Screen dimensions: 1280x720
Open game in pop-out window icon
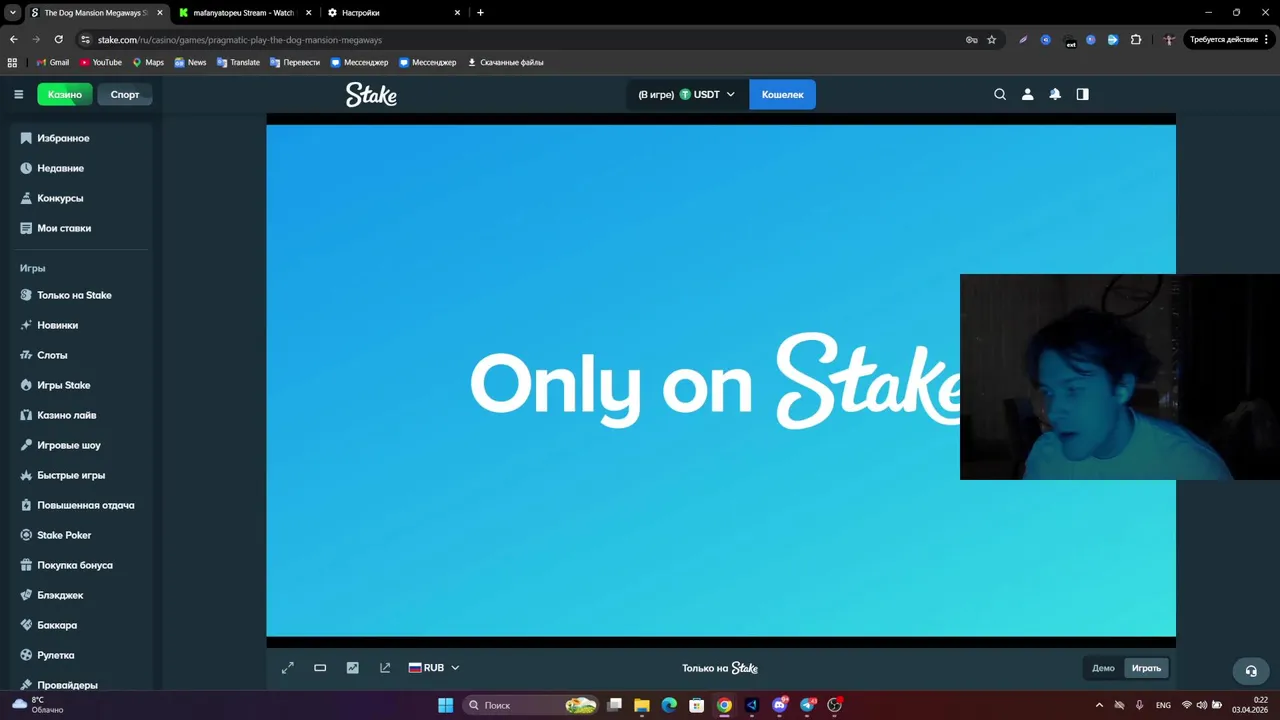click(385, 668)
